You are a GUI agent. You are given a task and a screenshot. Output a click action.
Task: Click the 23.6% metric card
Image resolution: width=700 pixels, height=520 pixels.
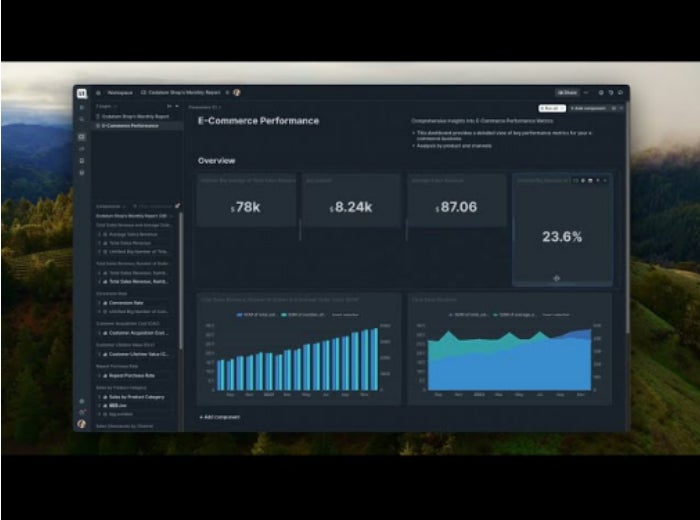tap(562, 229)
